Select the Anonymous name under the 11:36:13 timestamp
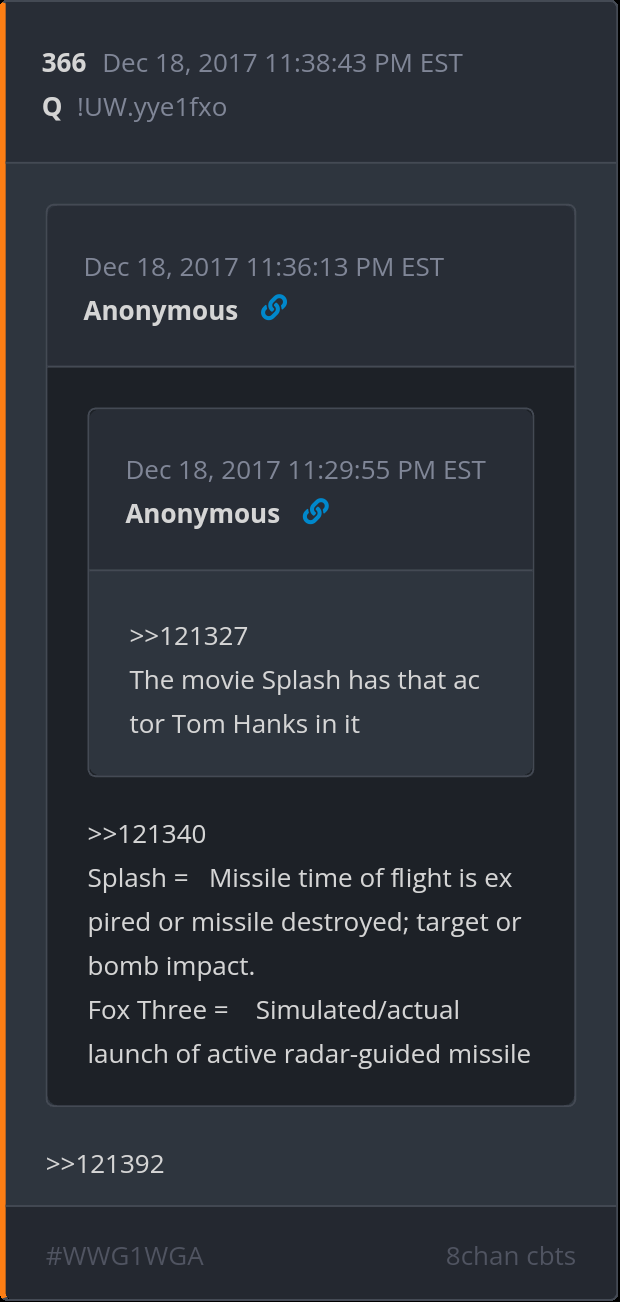The height and width of the screenshot is (1302, 620). pos(161,311)
